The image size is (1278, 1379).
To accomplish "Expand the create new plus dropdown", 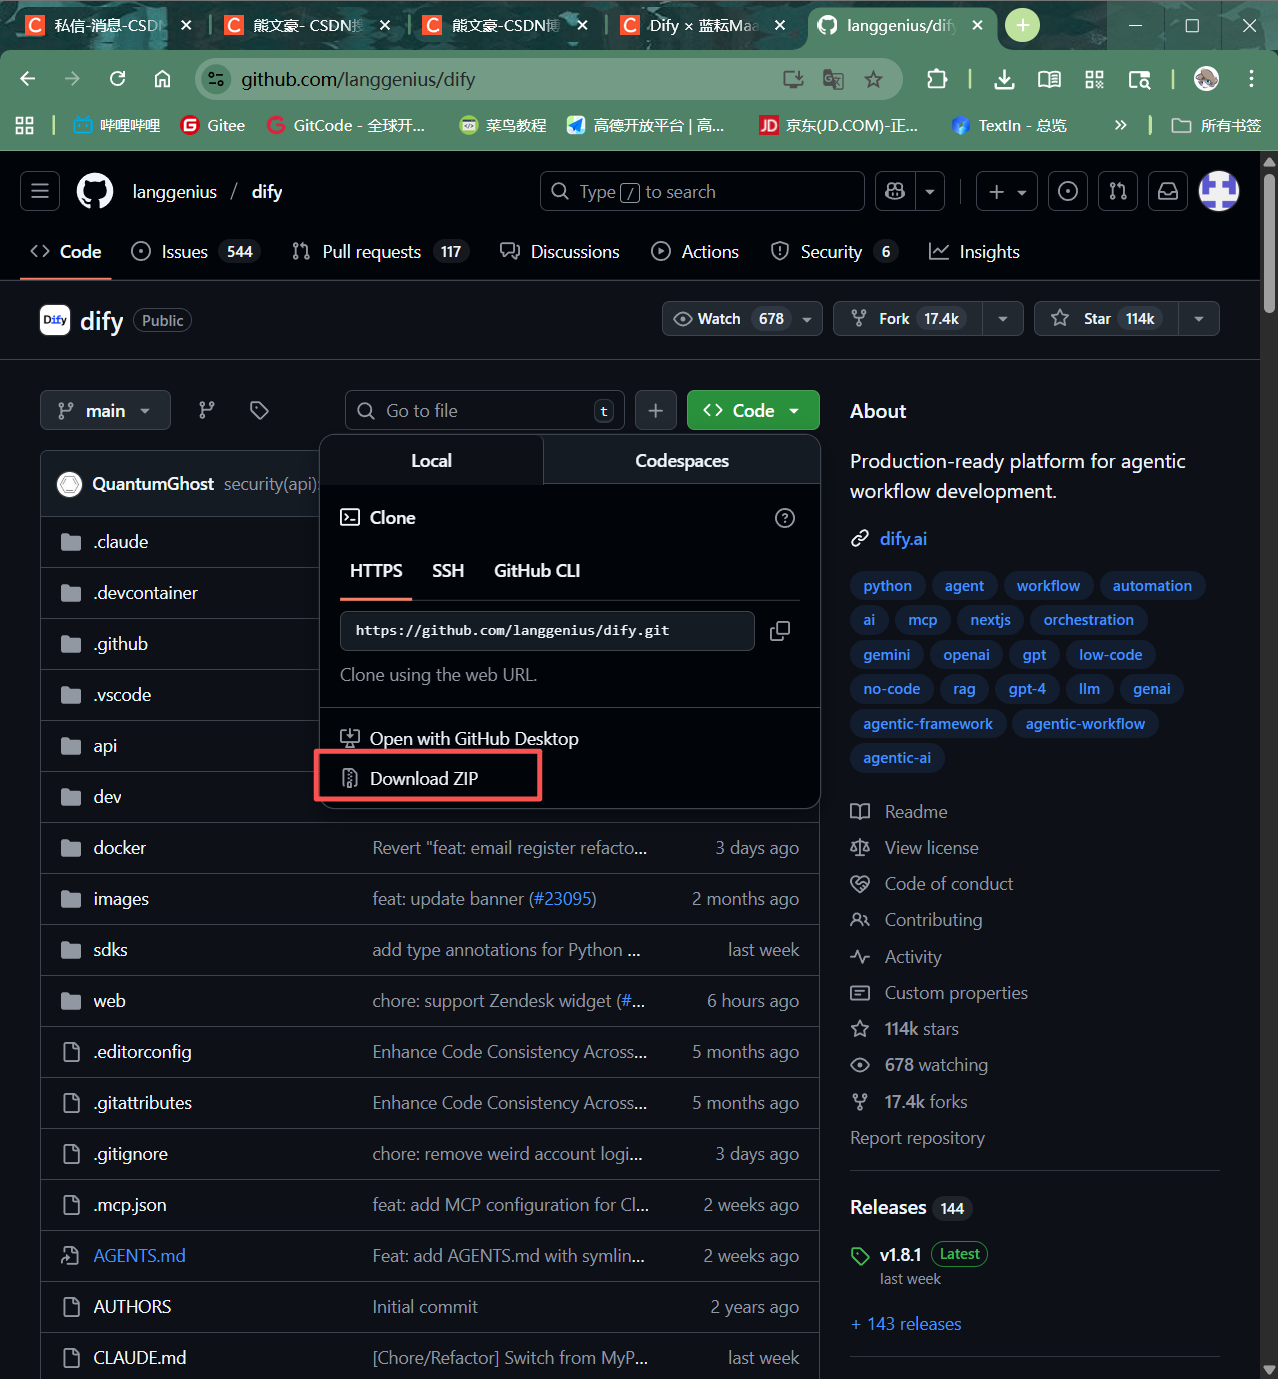I will (x=1007, y=191).
